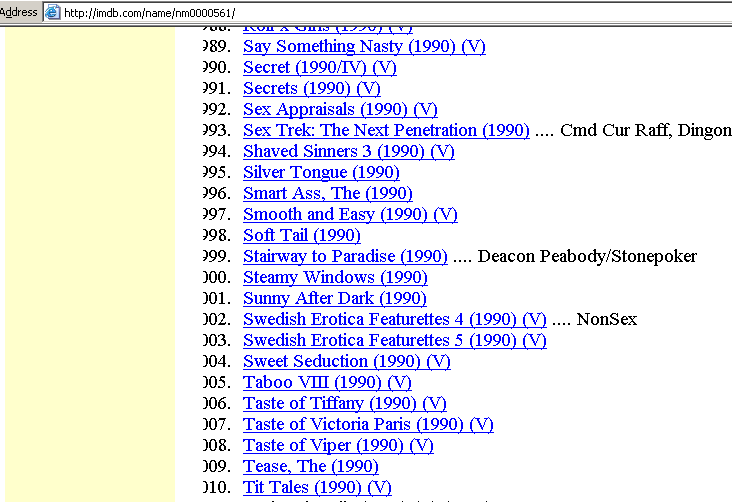The width and height of the screenshot is (732, 502).
Task: Open the 'Tease, The (1990)' link
Action: tap(311, 467)
